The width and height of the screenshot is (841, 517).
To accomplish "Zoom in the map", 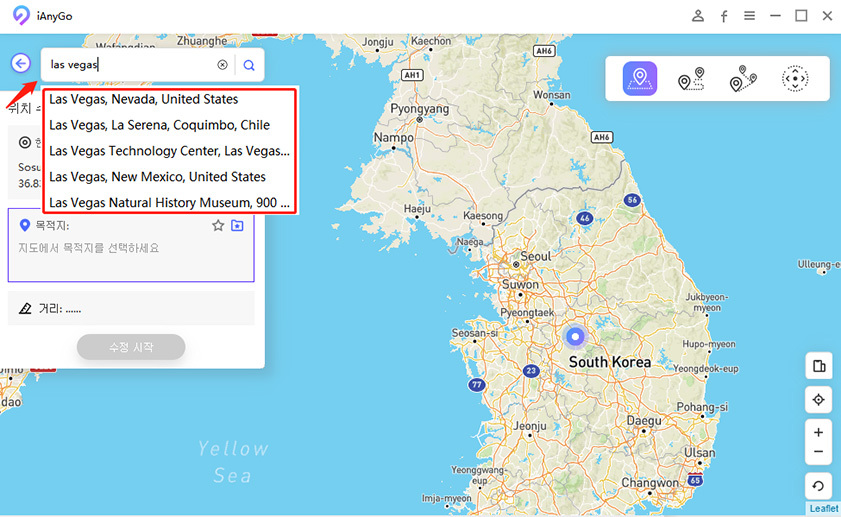I will 818,432.
